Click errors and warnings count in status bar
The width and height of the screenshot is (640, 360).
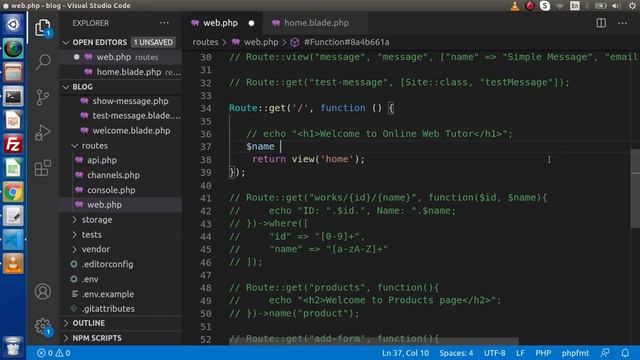[x=53, y=353]
